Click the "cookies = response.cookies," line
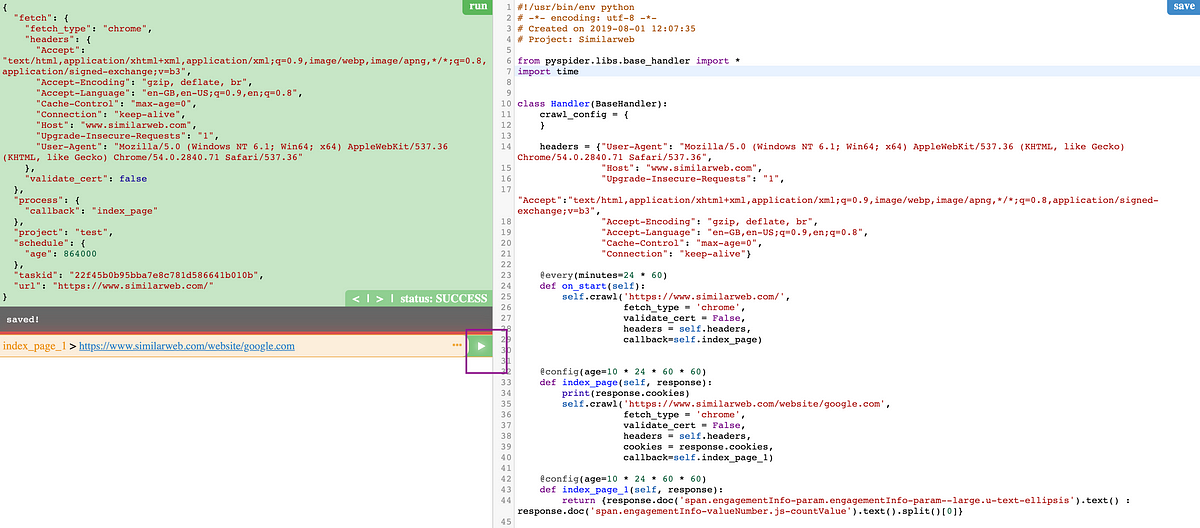Image resolution: width=1200 pixels, height=528 pixels. (697, 446)
